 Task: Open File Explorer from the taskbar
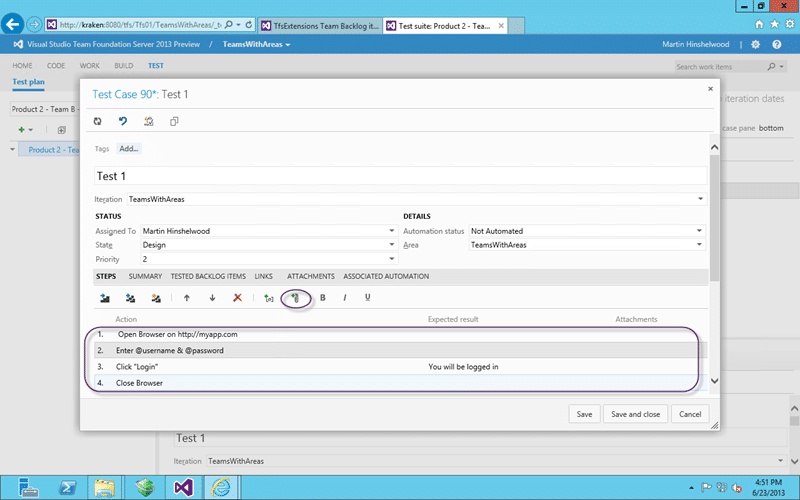[105, 487]
